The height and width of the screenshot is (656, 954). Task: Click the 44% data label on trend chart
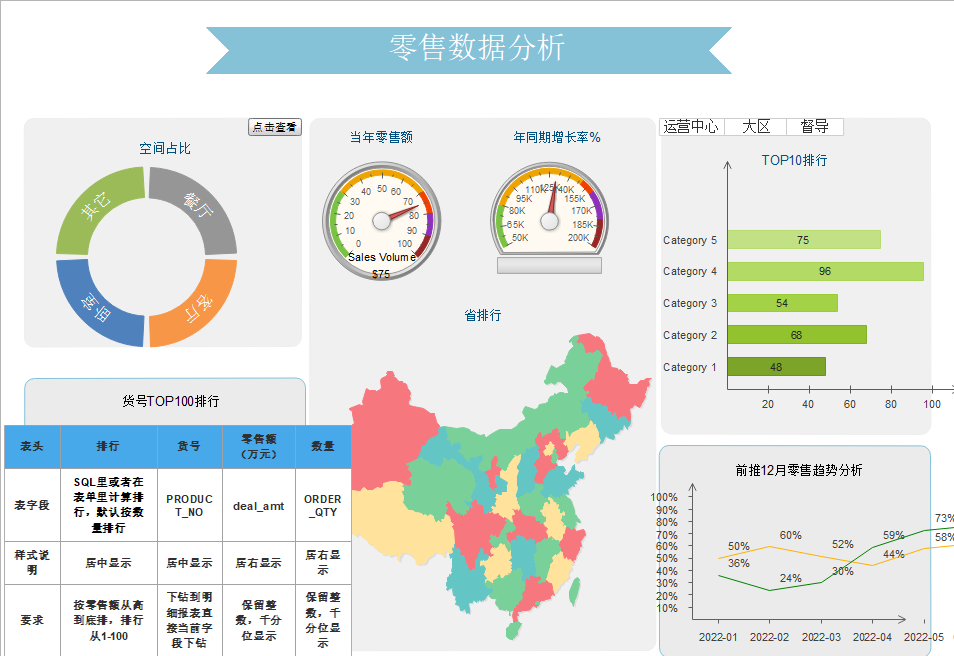(893, 554)
